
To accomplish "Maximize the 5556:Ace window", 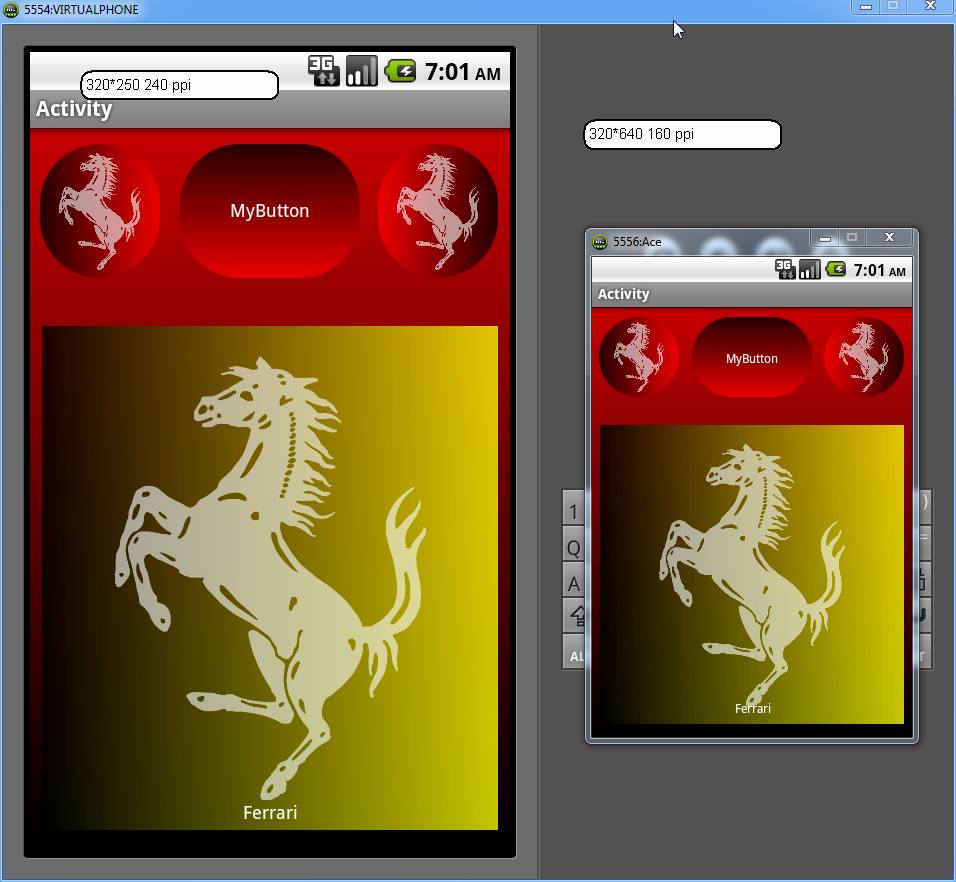I will pyautogui.click(x=852, y=237).
